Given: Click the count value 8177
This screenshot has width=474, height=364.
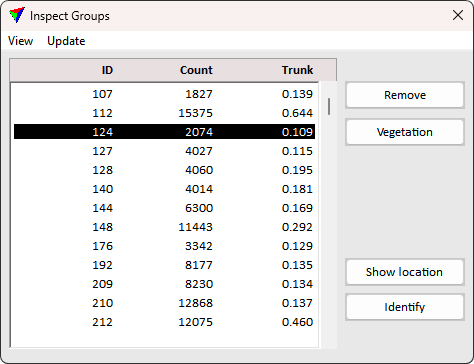Looking at the screenshot, I should (199, 265).
